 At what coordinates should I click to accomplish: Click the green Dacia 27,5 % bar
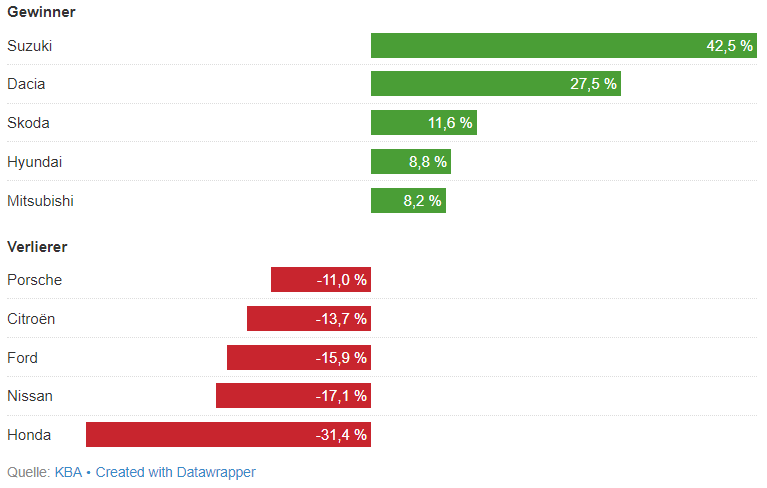point(495,84)
